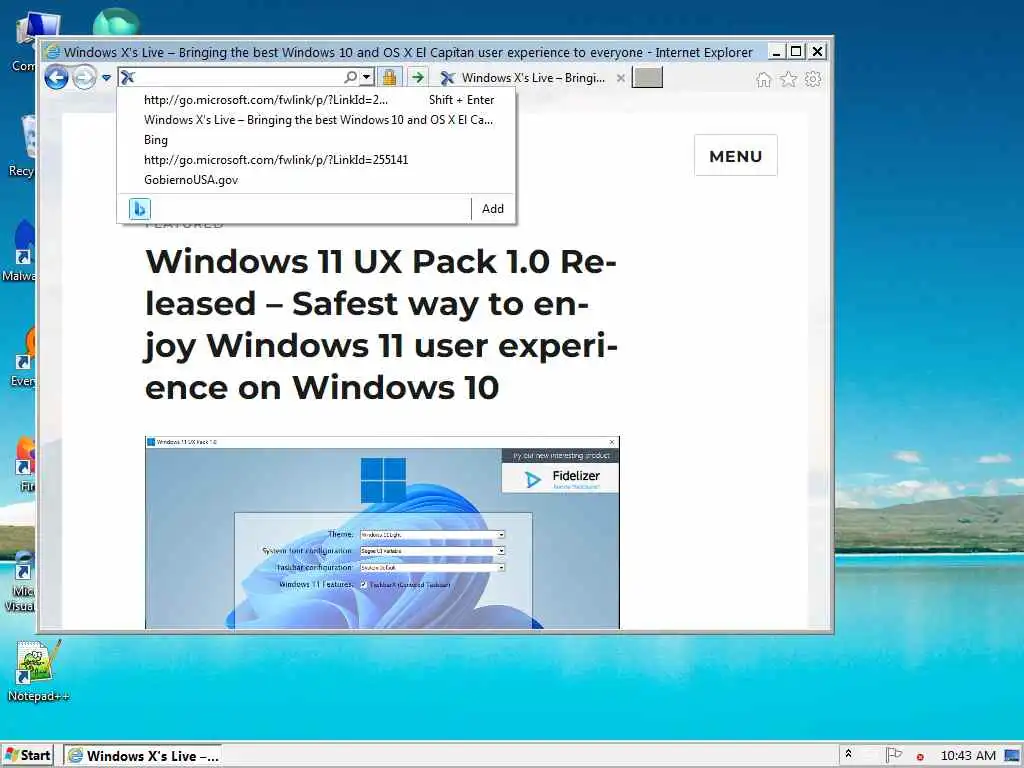
Task: Open the recent pages dropdown beside Forward
Action: point(106,78)
